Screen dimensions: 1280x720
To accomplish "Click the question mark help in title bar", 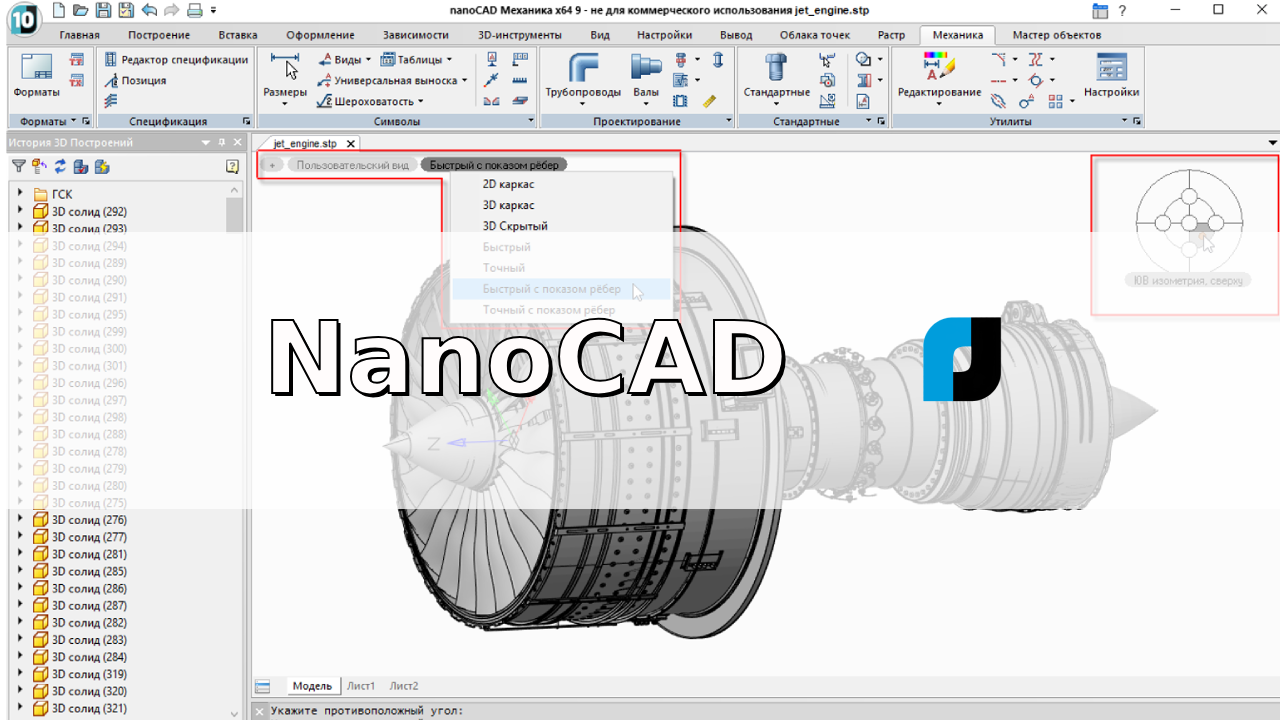I will [x=1123, y=10].
